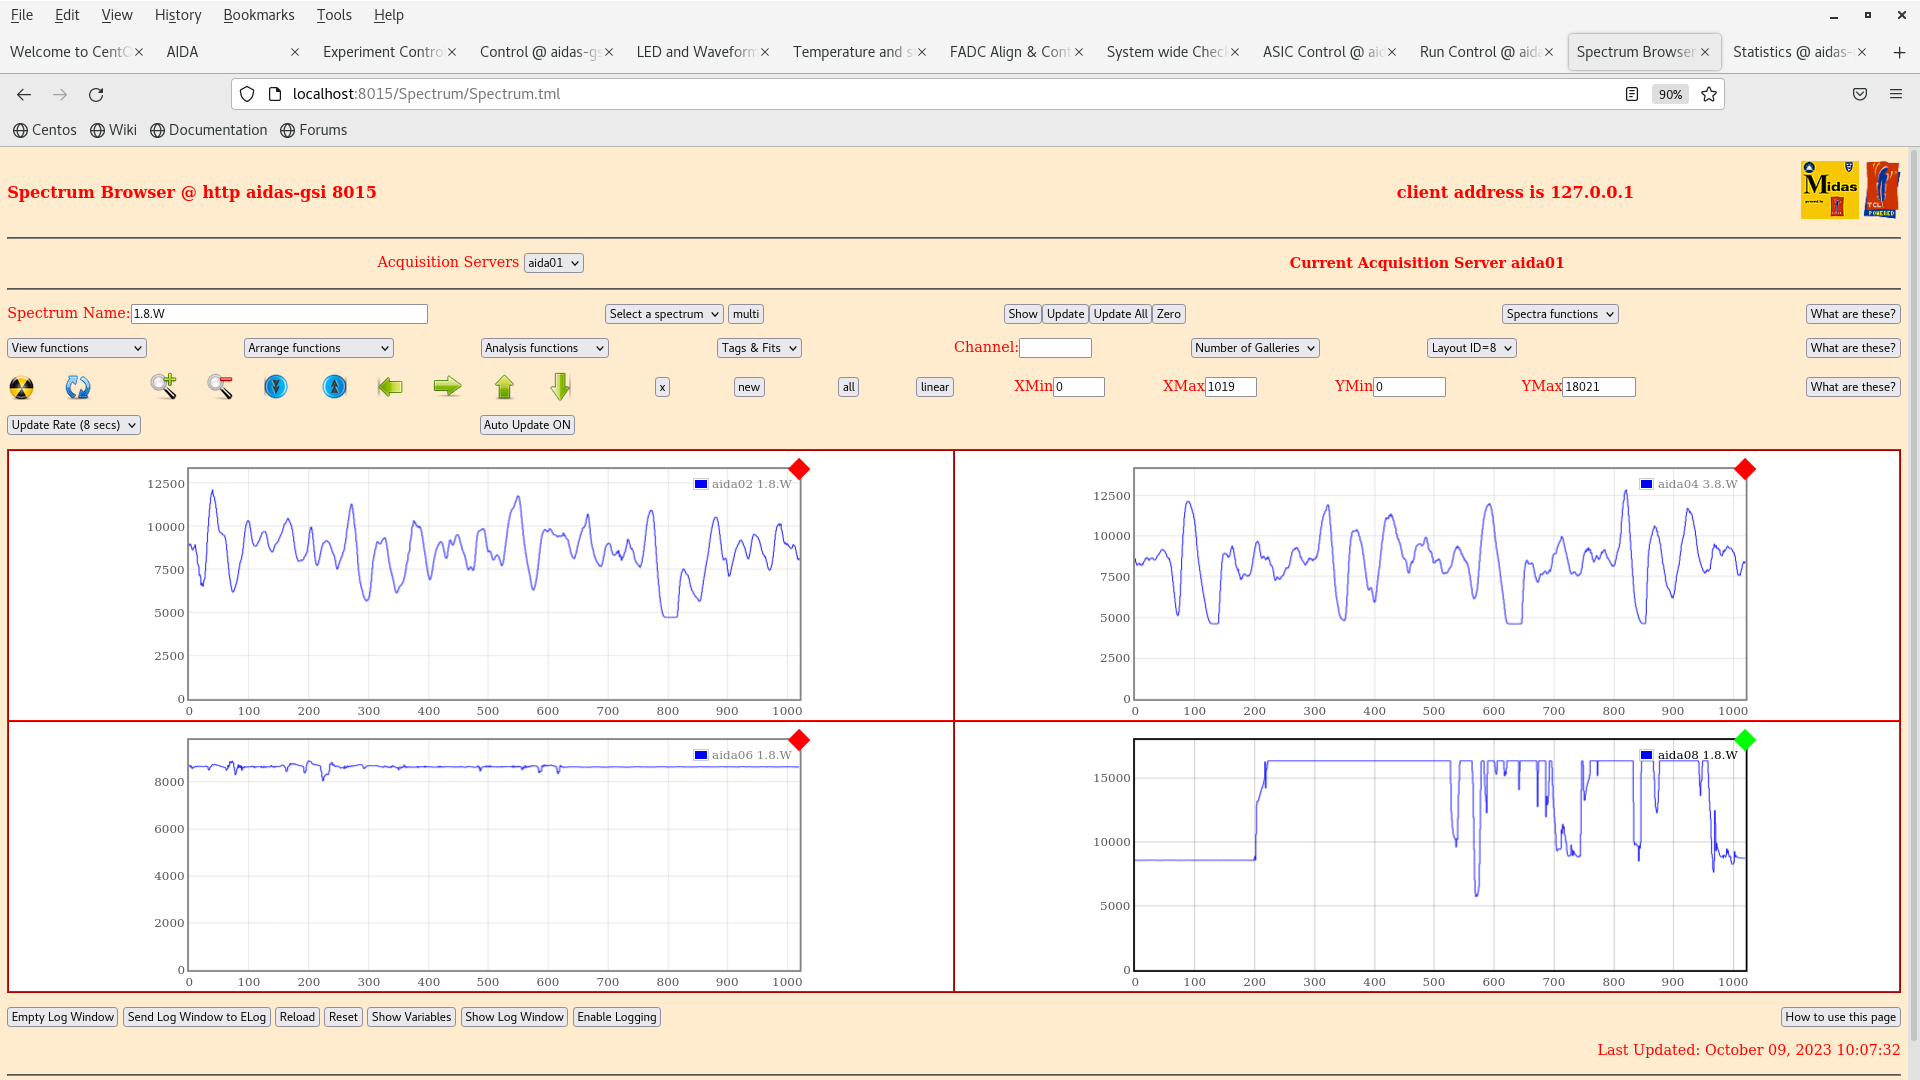Click green diamond marker on aida08 plot
Image resolution: width=1920 pixels, height=1080 pixels.
1745,740
